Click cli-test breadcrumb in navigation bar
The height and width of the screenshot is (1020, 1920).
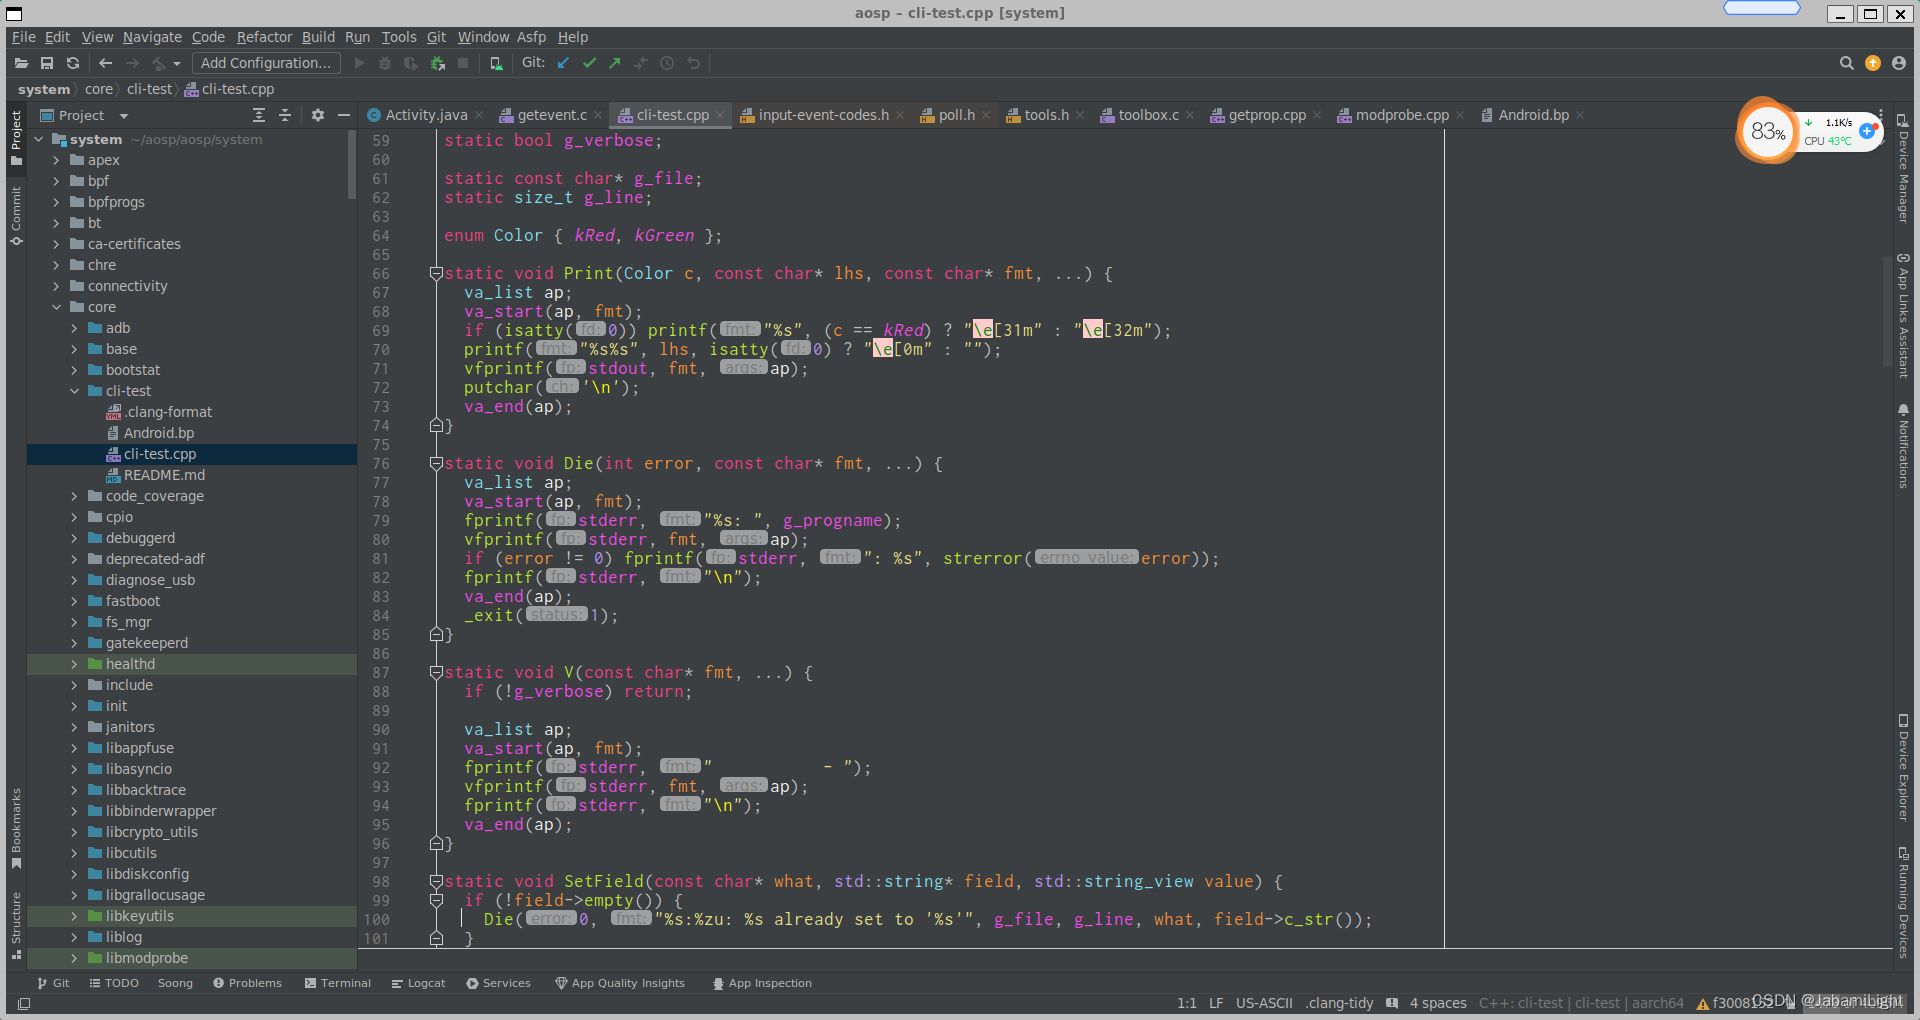coord(149,89)
